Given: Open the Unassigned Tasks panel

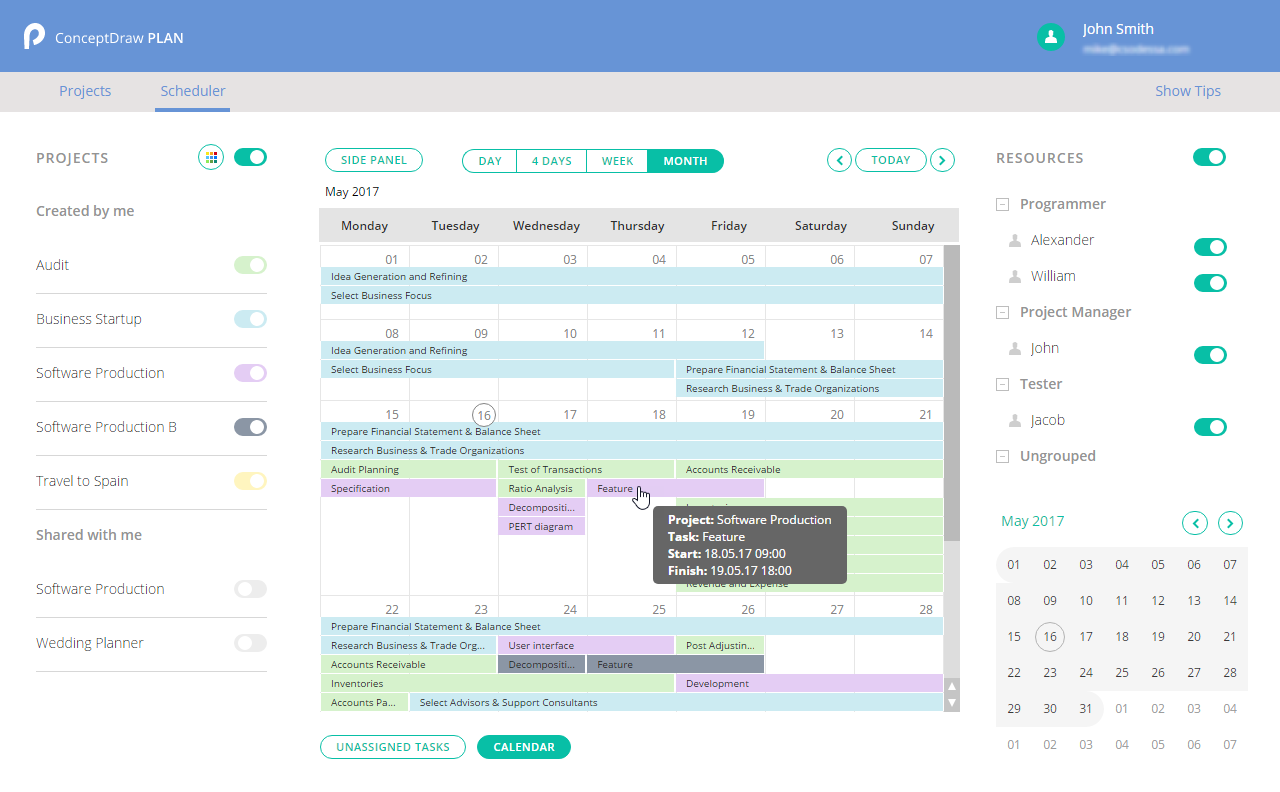Looking at the screenshot, I should [392, 747].
